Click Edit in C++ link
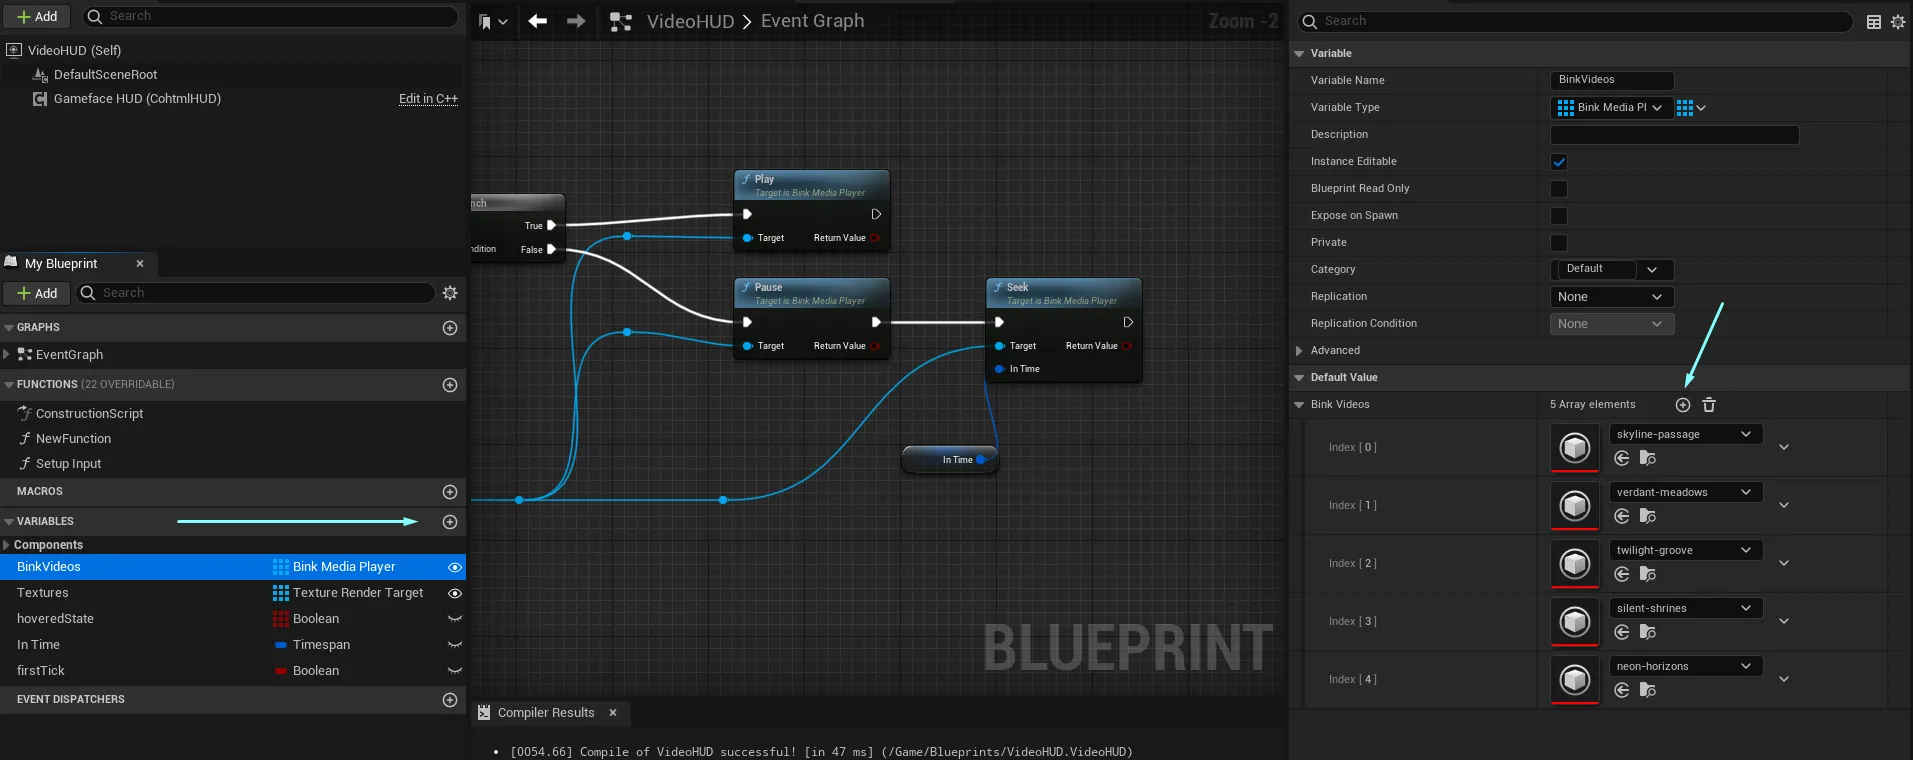 (x=428, y=99)
